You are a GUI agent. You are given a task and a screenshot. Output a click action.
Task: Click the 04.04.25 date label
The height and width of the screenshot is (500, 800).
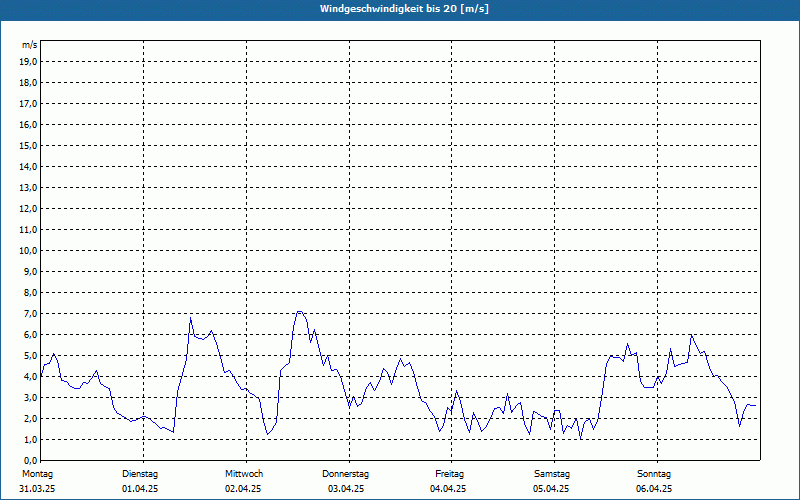(449, 489)
